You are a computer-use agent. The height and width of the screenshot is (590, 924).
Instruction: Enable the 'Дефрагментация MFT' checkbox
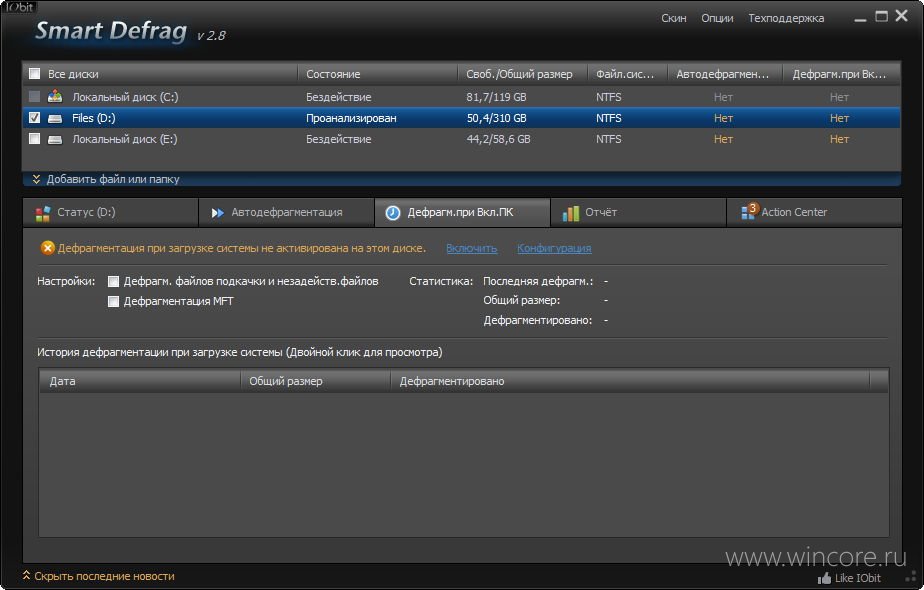click(113, 302)
